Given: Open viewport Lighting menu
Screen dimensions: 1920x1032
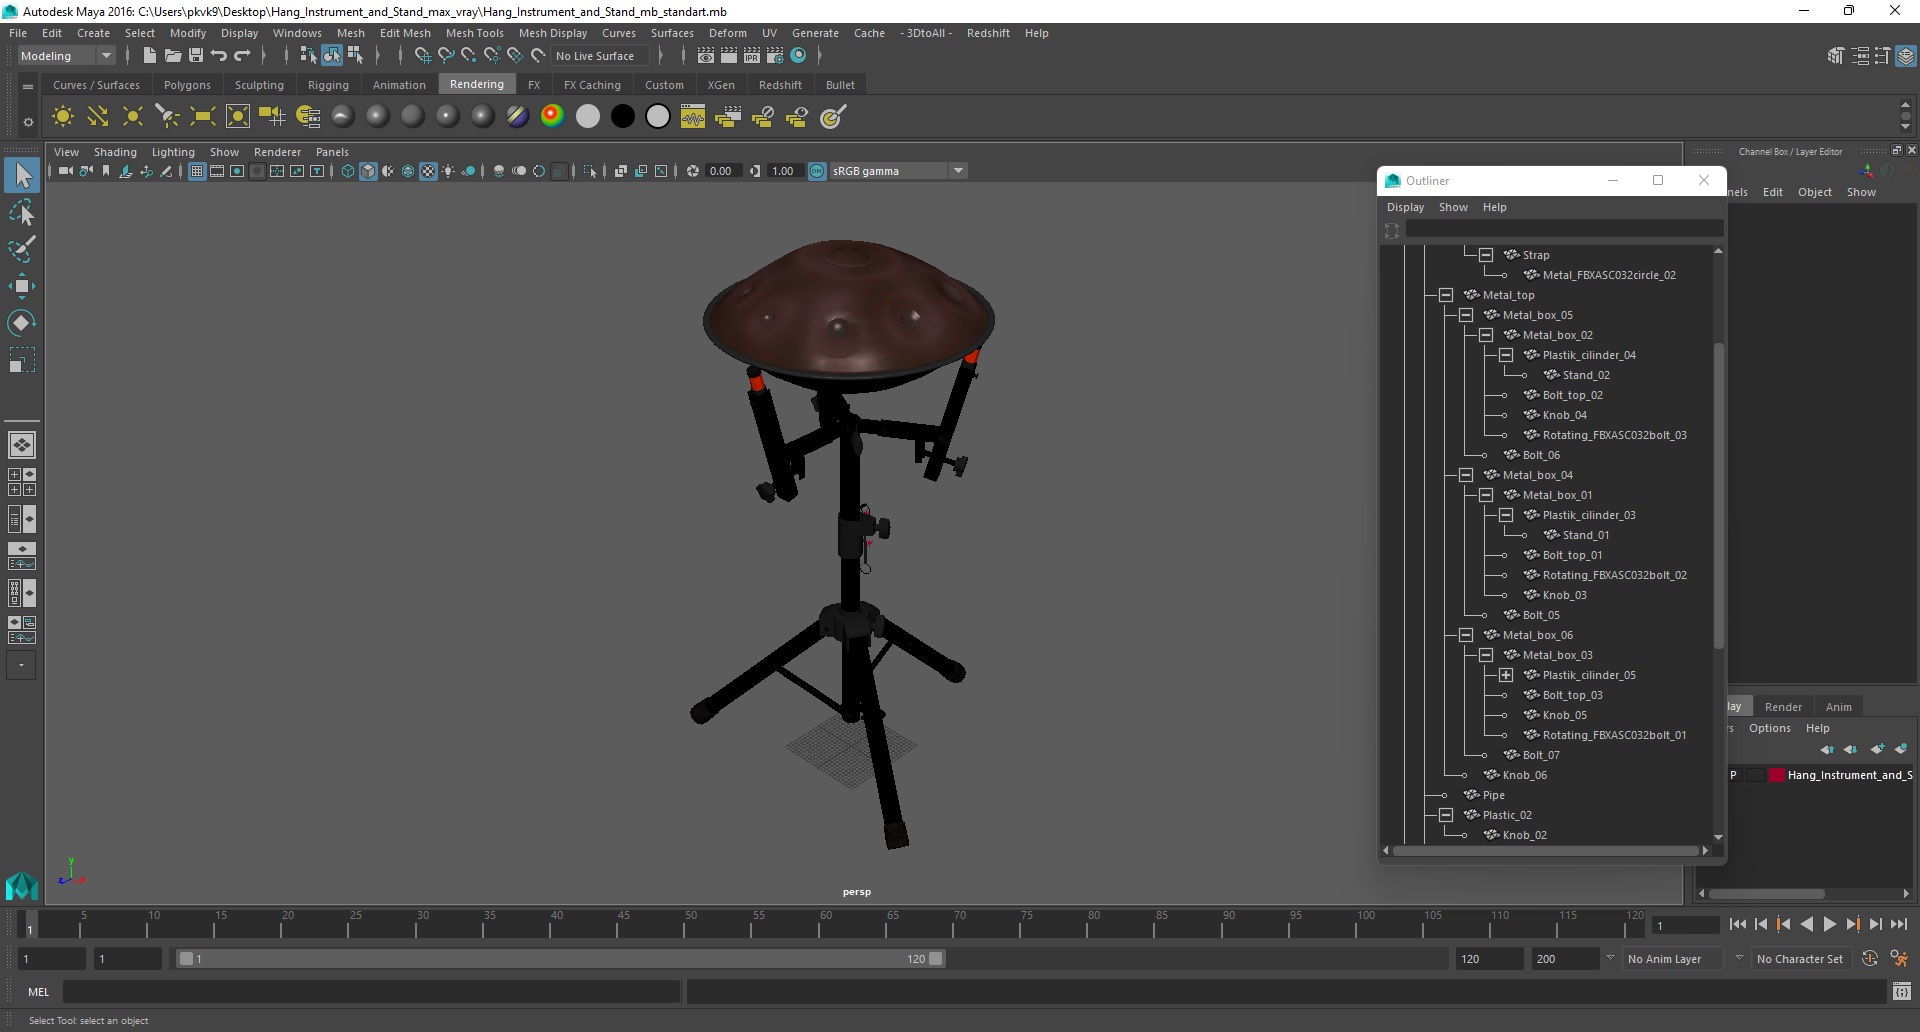Looking at the screenshot, I should point(173,152).
